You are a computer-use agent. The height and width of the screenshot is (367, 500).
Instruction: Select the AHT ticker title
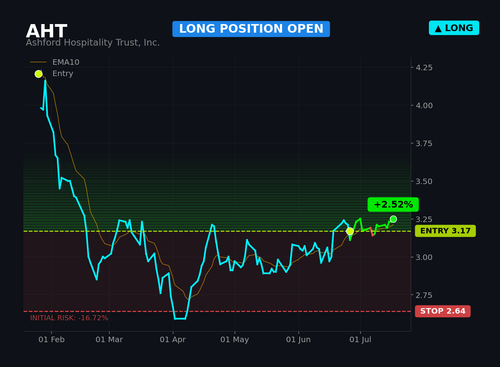coord(47,31)
